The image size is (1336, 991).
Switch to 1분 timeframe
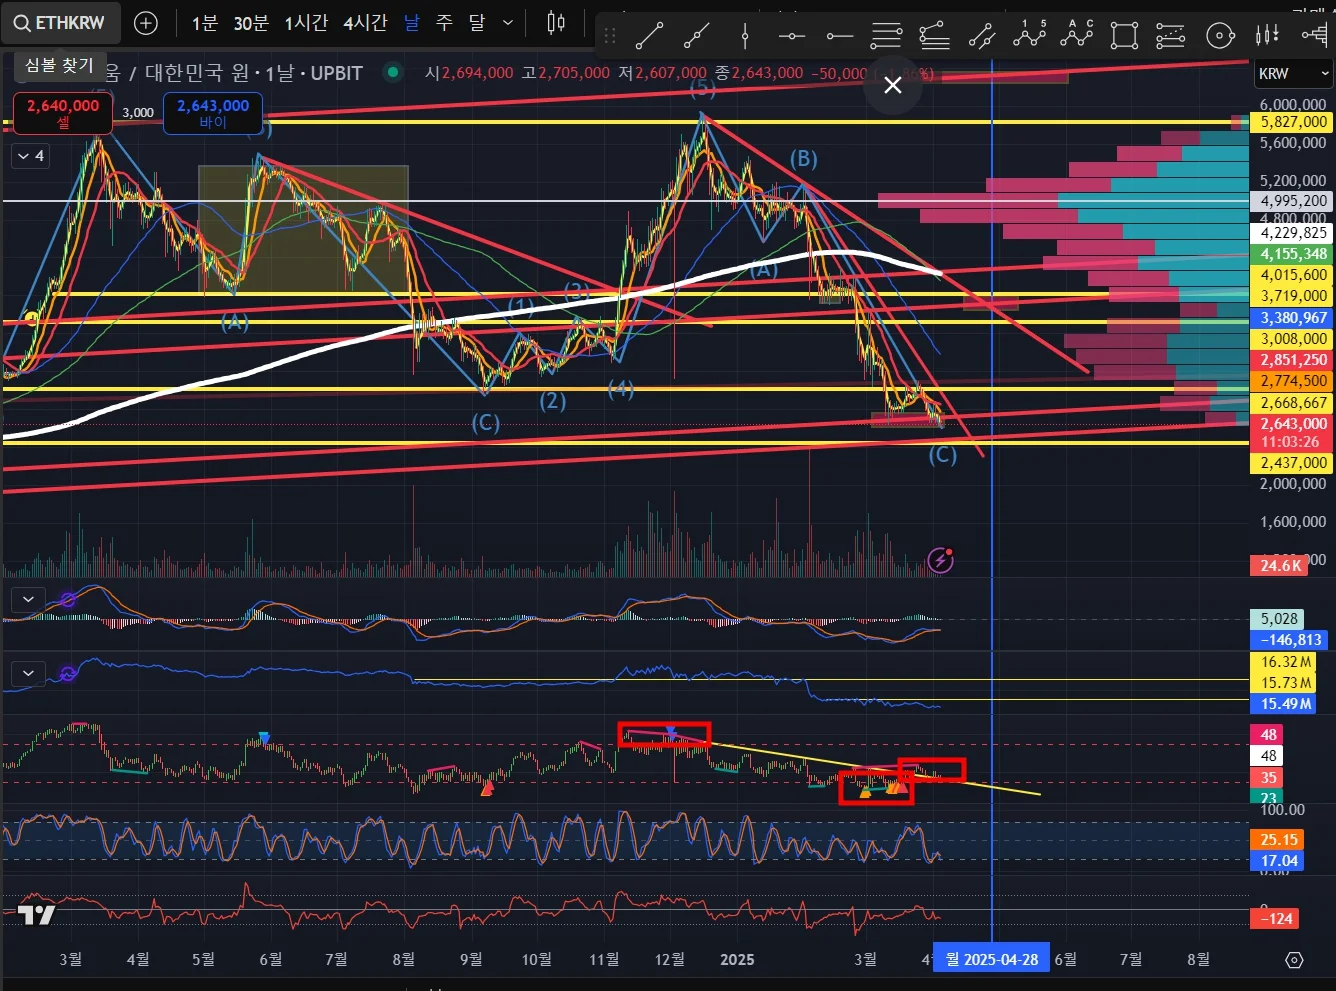coord(204,22)
